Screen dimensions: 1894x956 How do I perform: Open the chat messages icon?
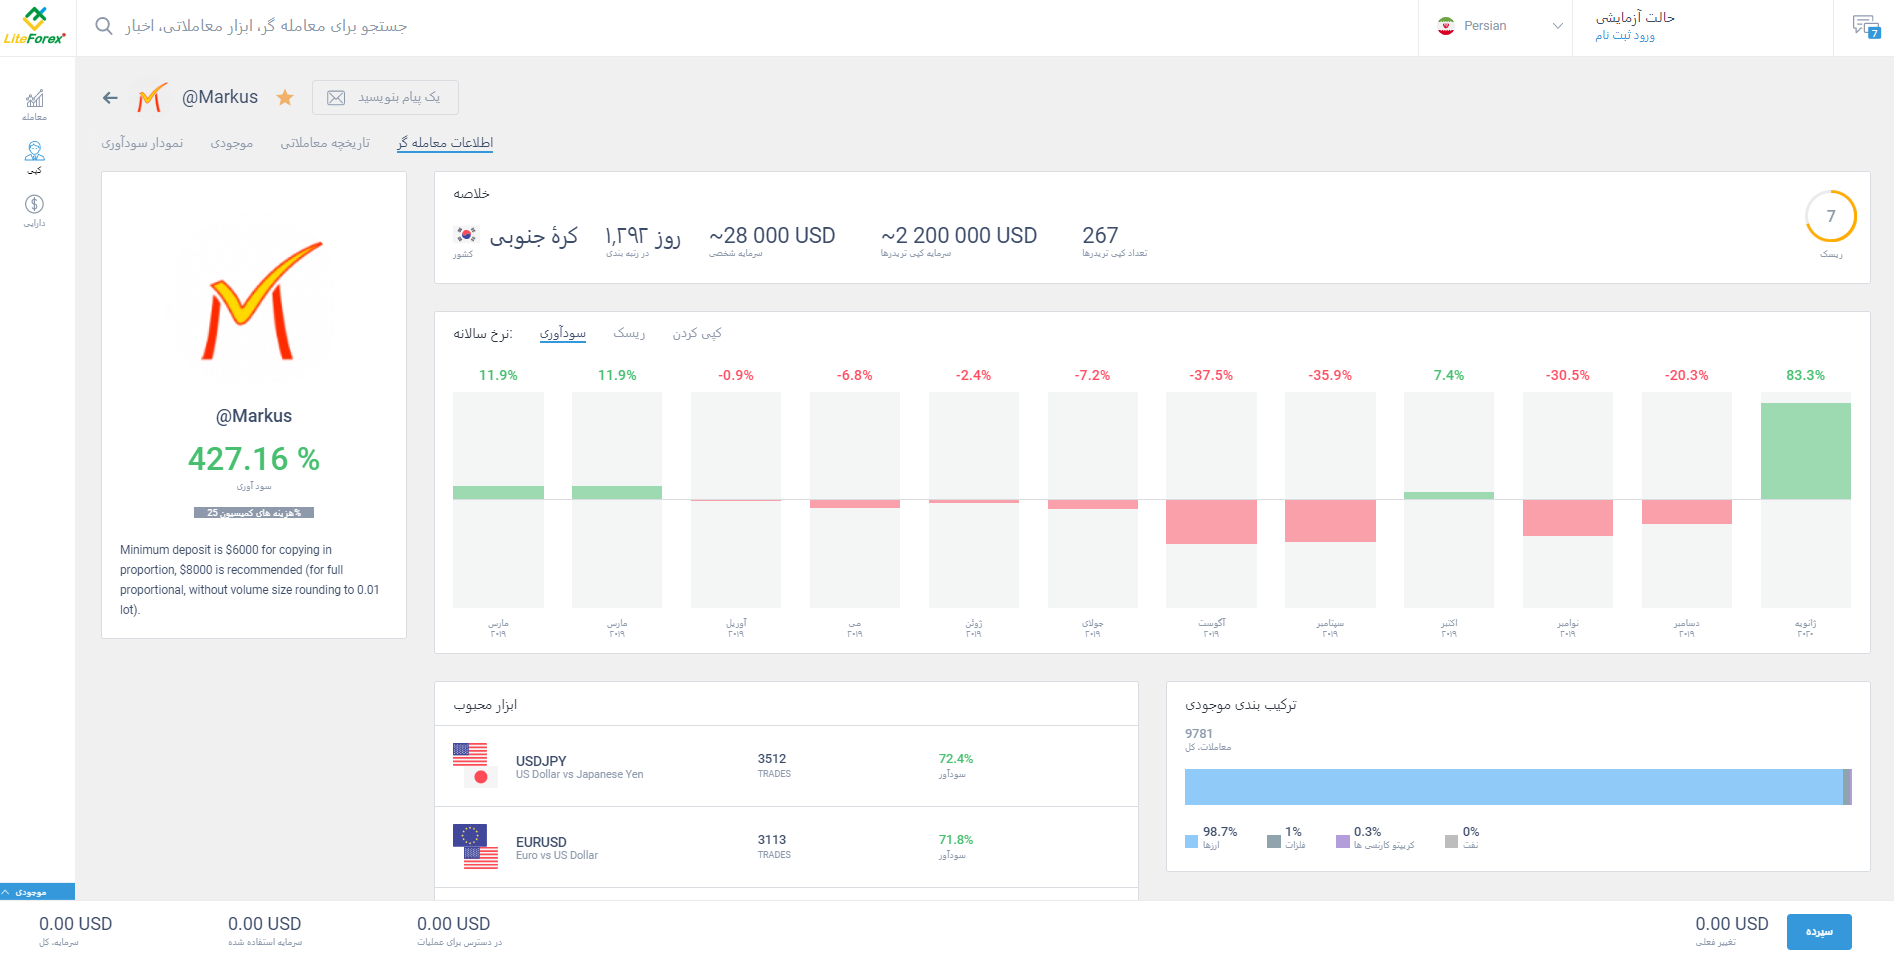point(1866,26)
